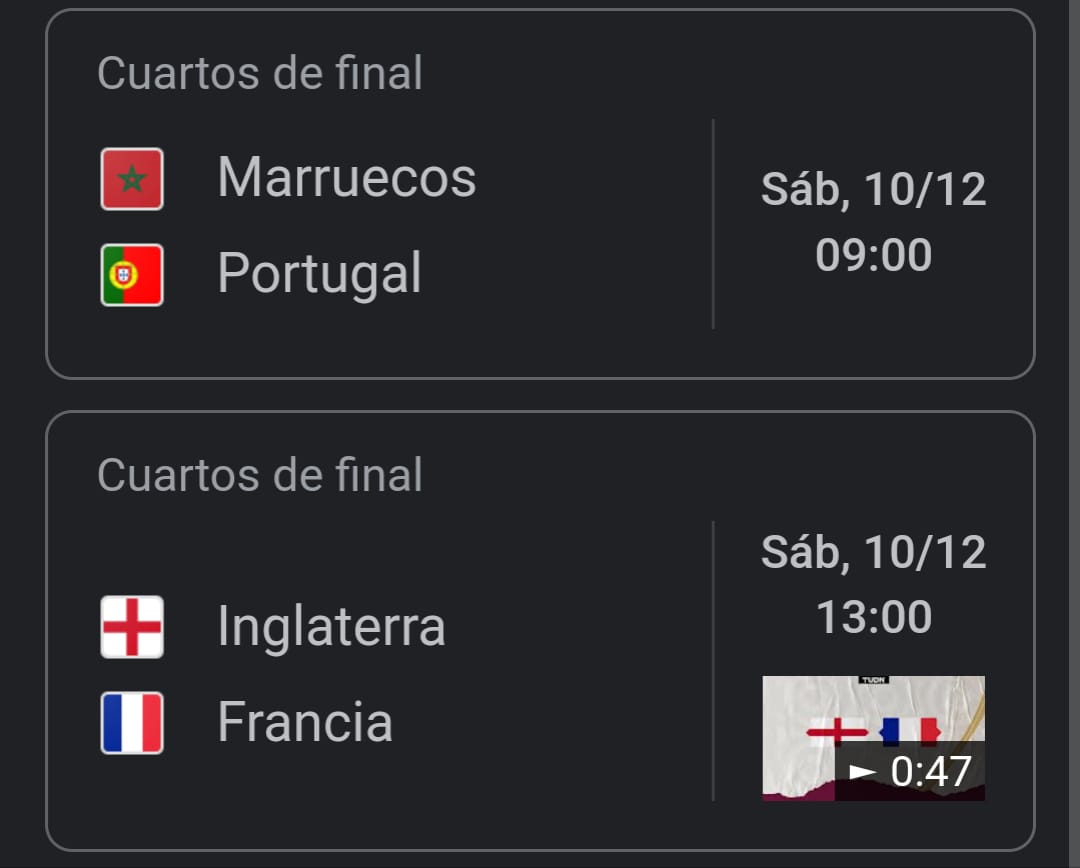Image resolution: width=1080 pixels, height=868 pixels.
Task: Select the Francia team name
Action: click(305, 722)
